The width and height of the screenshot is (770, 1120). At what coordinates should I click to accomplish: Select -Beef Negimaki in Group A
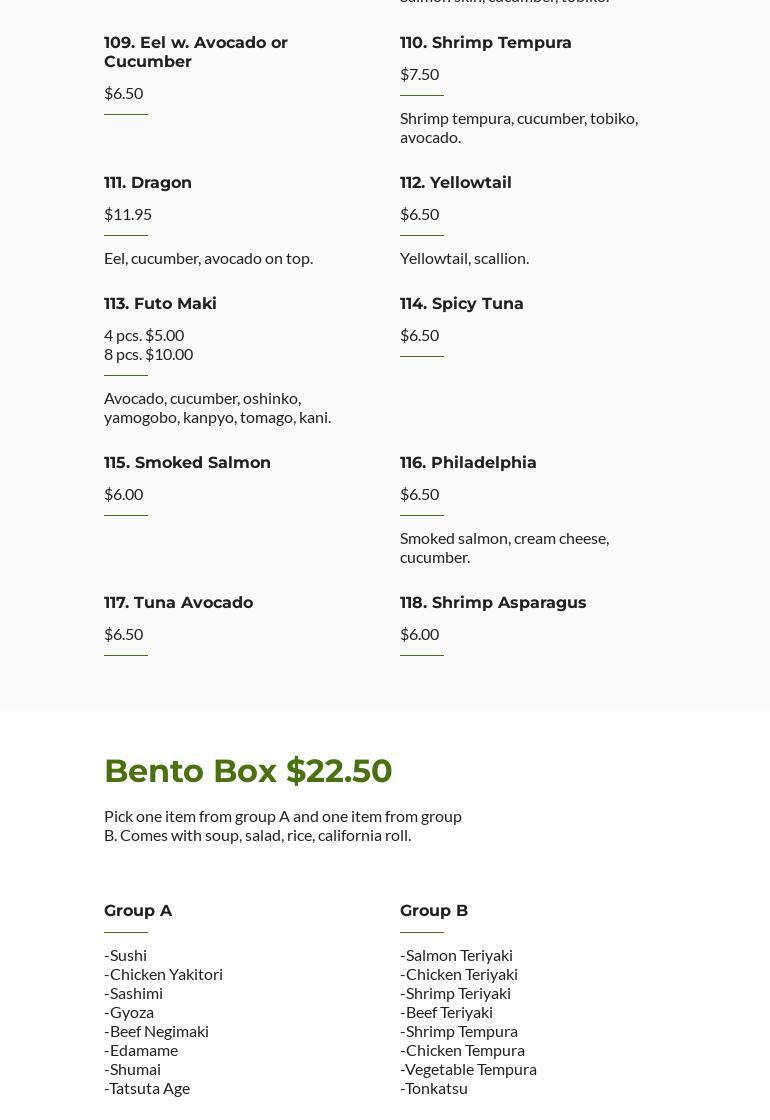[x=157, y=1031]
